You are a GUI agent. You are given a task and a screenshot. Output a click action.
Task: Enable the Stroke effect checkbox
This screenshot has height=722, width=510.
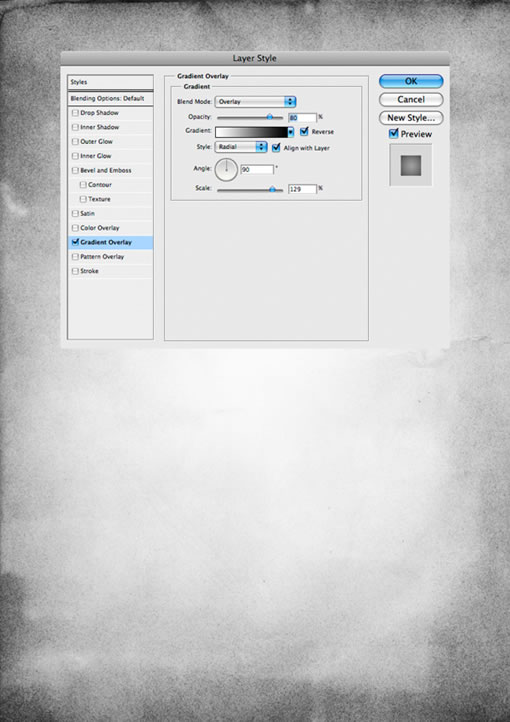(75, 271)
